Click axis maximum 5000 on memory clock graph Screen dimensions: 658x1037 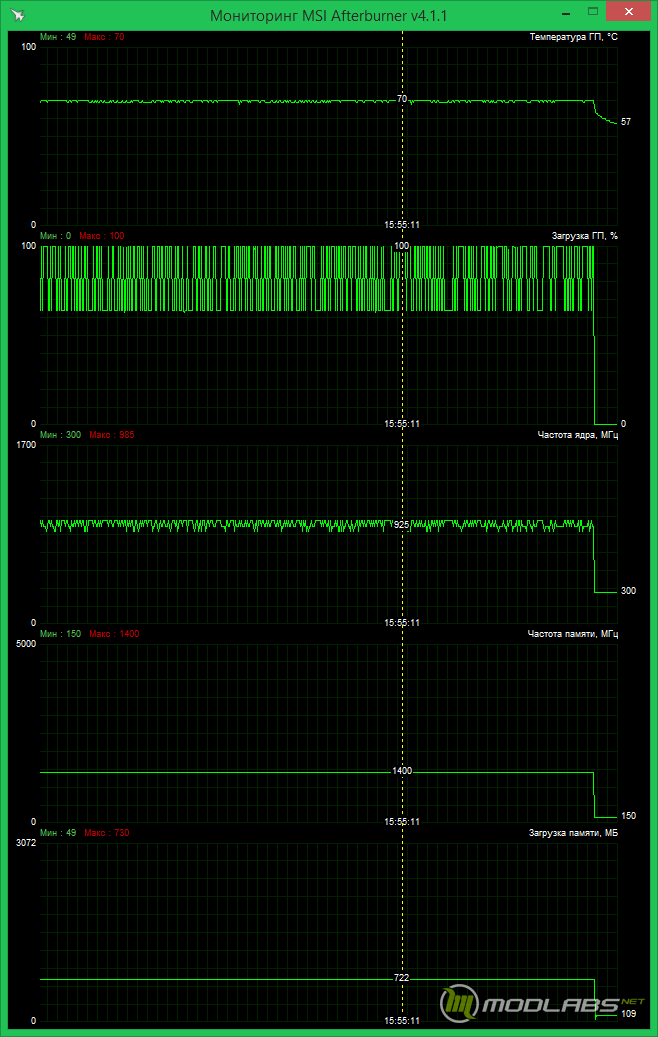coord(26,644)
